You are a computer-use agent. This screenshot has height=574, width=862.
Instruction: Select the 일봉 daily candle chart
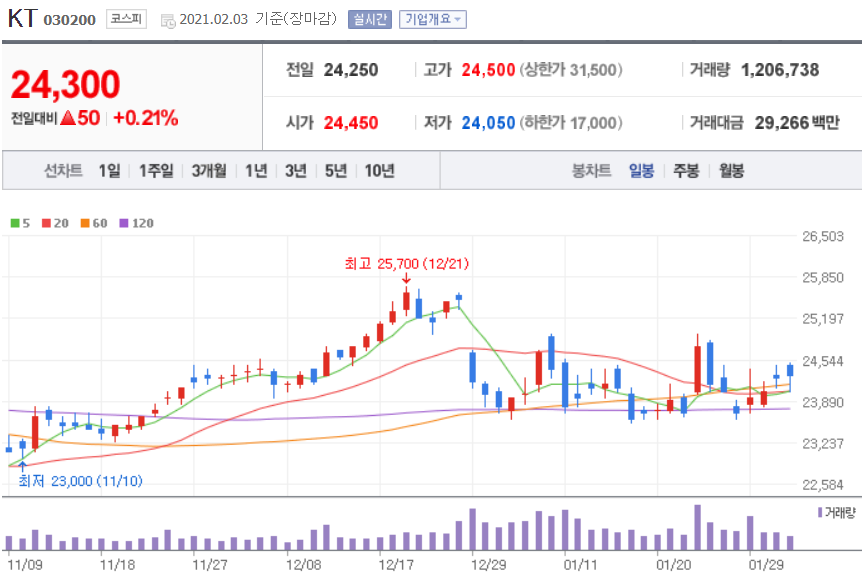click(x=642, y=171)
